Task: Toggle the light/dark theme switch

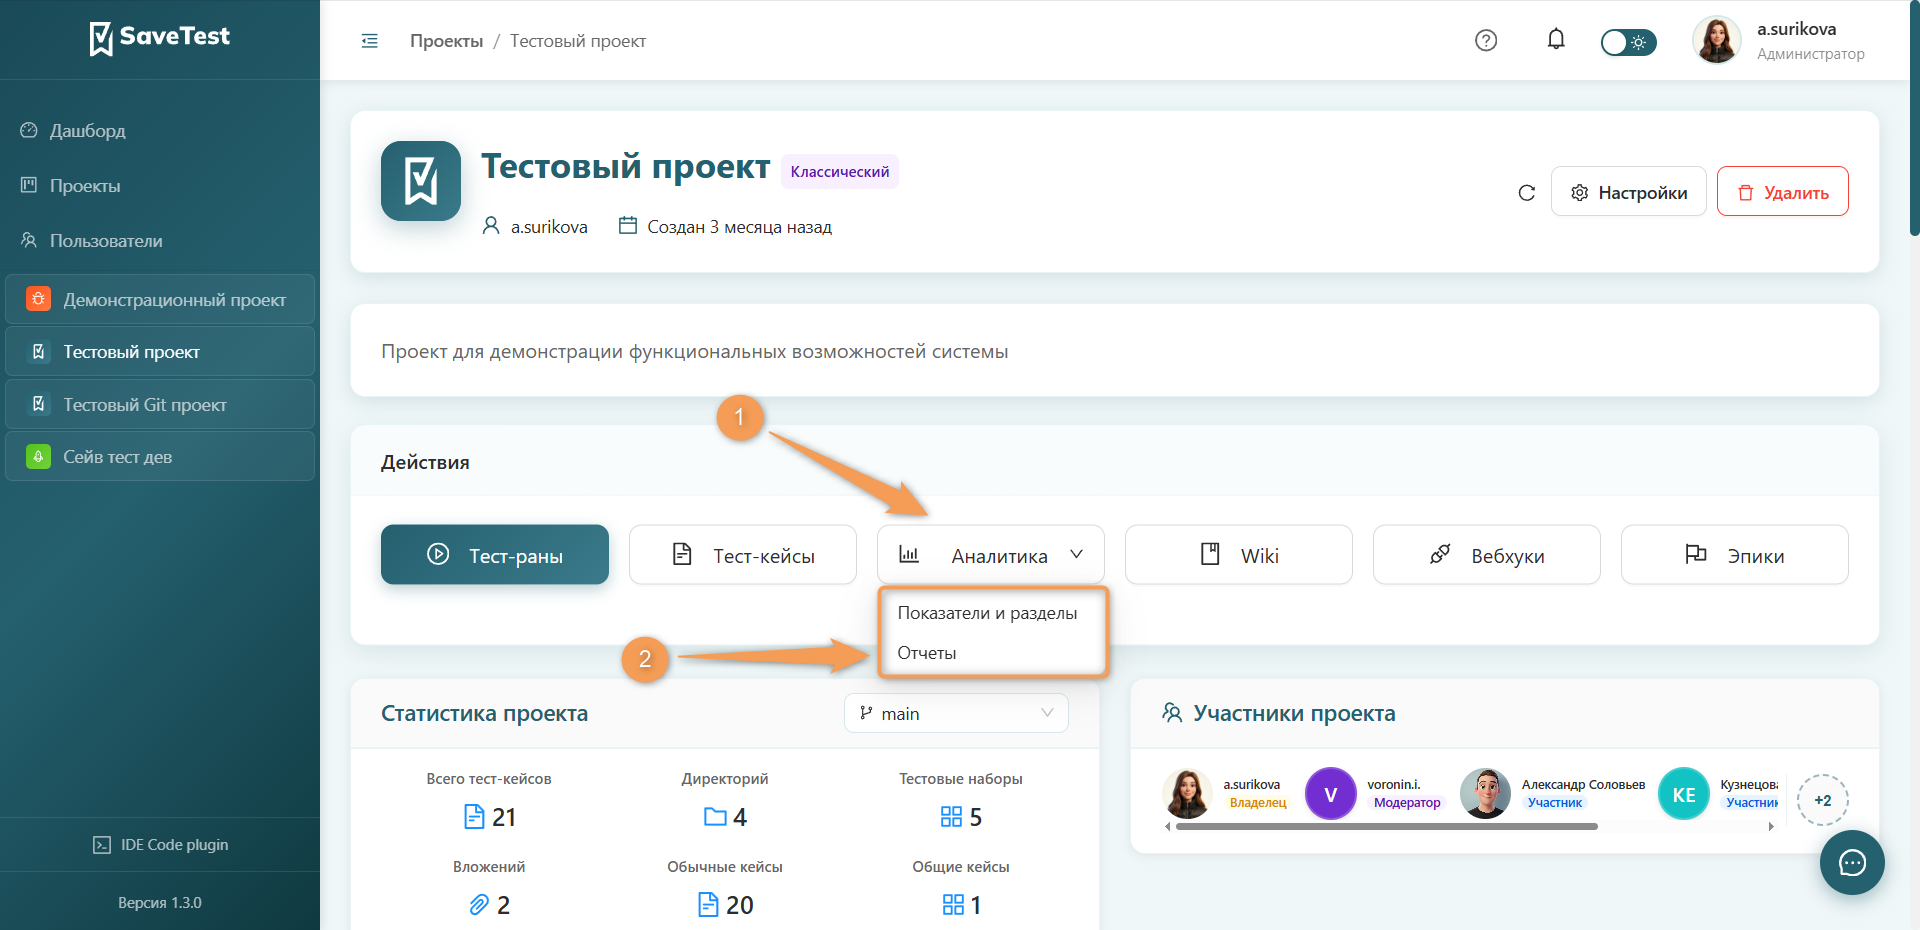Action: [1628, 42]
